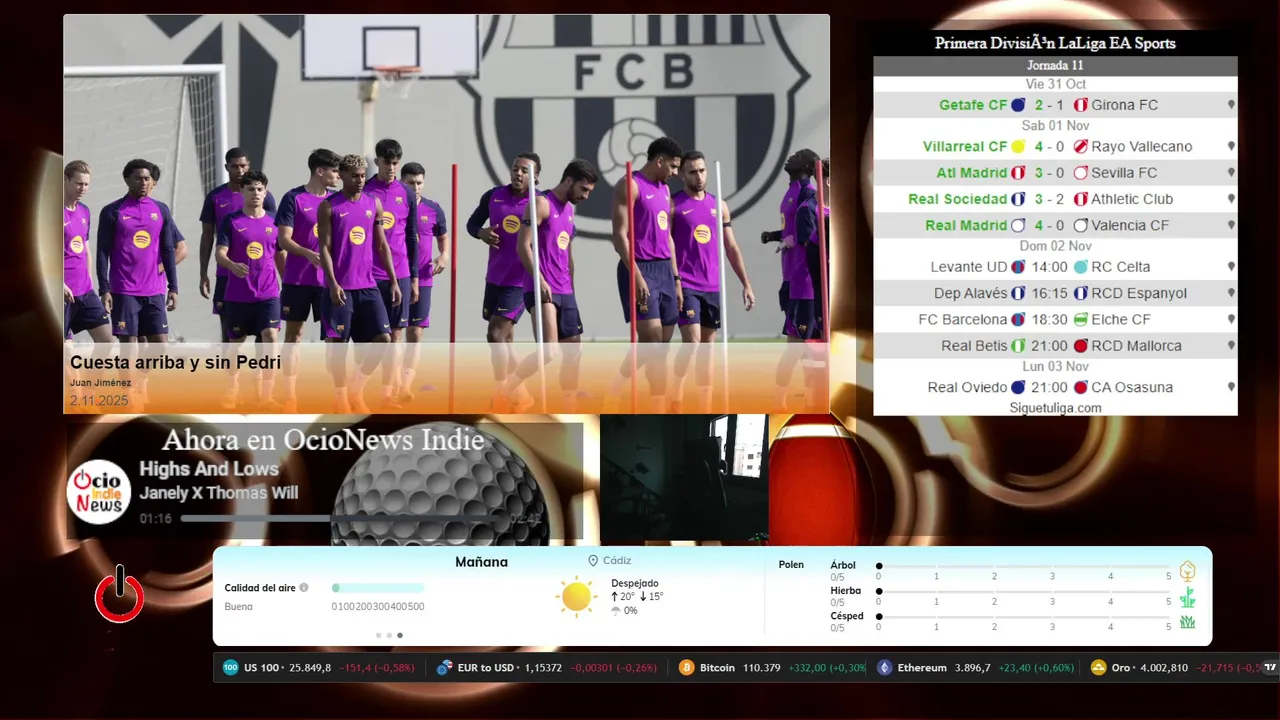This screenshot has width=1280, height=720.
Task: Open the Siguetuliga.com link
Action: tap(1055, 408)
